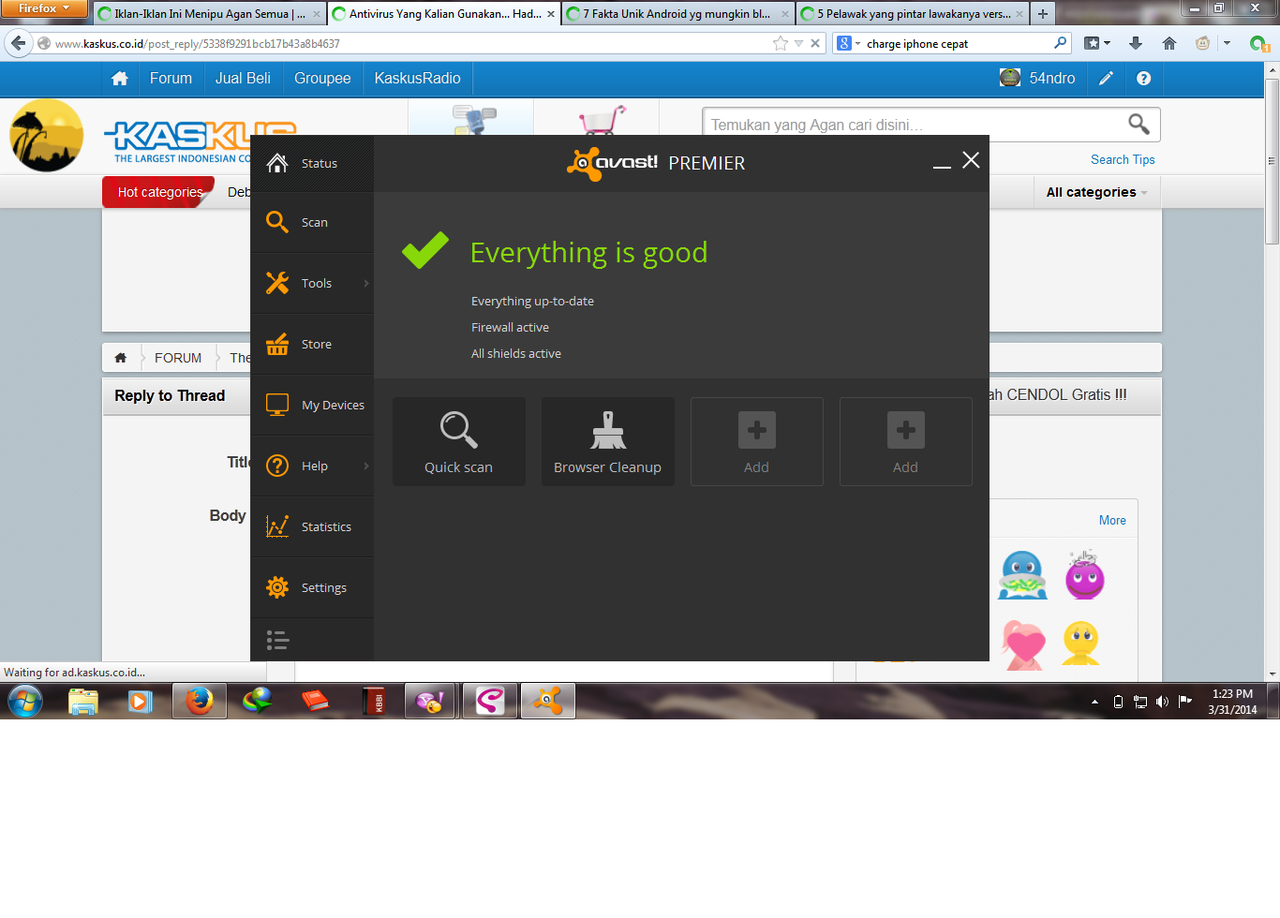Click the taskbar clock showing 1:23 PM
The height and width of the screenshot is (918, 1280).
coord(1231,701)
